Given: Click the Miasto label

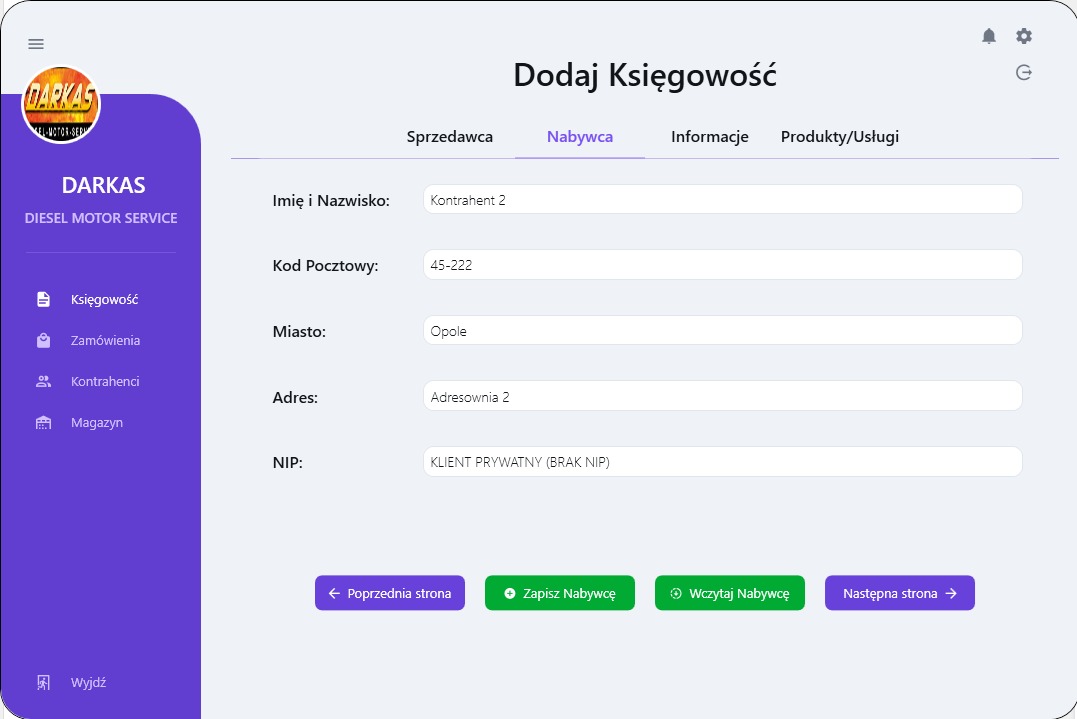Looking at the screenshot, I should pos(299,332).
